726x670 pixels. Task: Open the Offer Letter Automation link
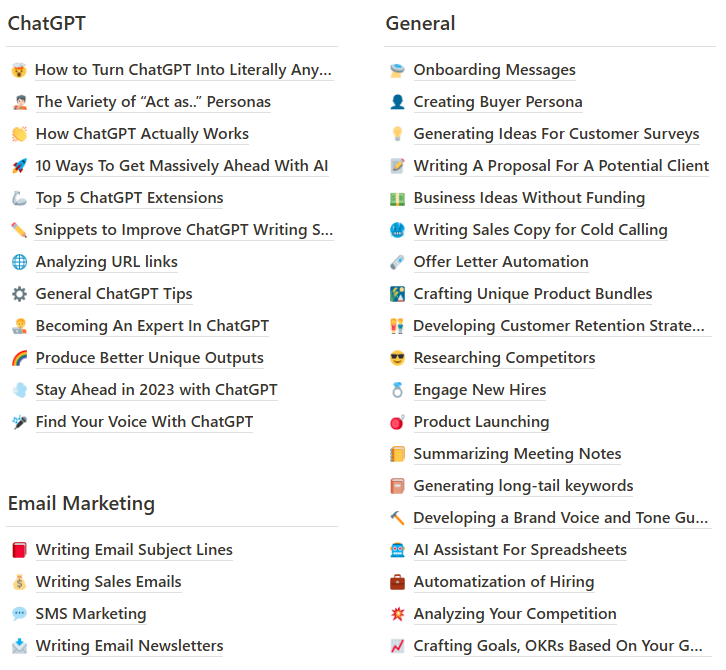(501, 262)
